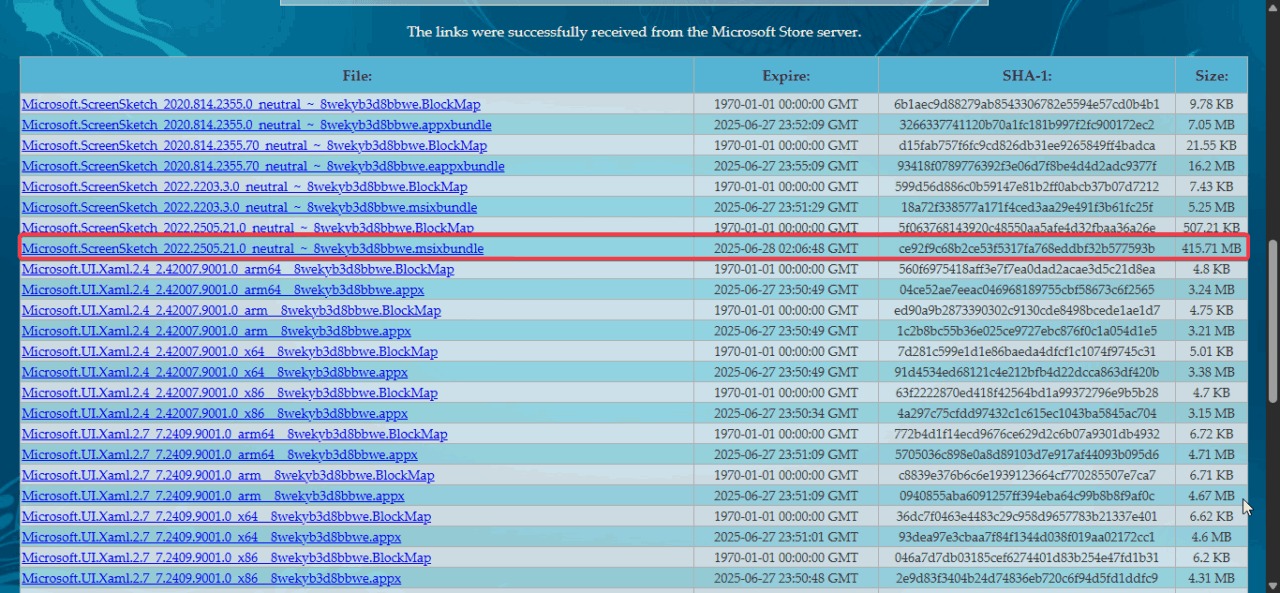Download UI.Xaml.2.4 arm appx package

tap(216, 331)
